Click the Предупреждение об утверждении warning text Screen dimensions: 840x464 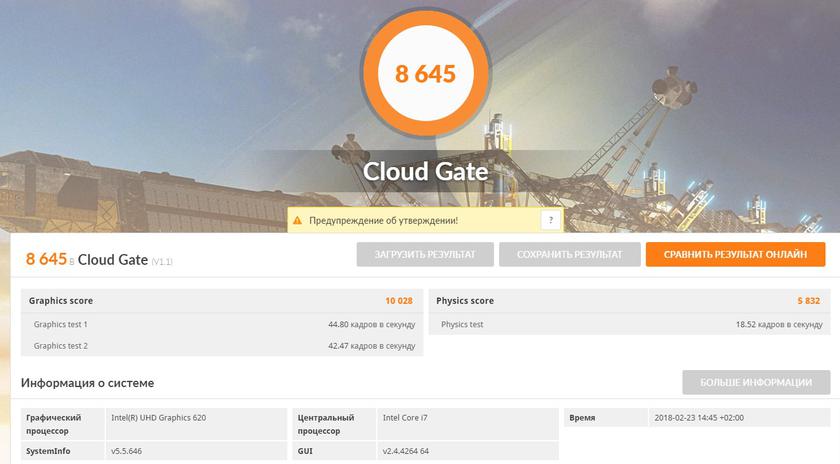pos(383,220)
